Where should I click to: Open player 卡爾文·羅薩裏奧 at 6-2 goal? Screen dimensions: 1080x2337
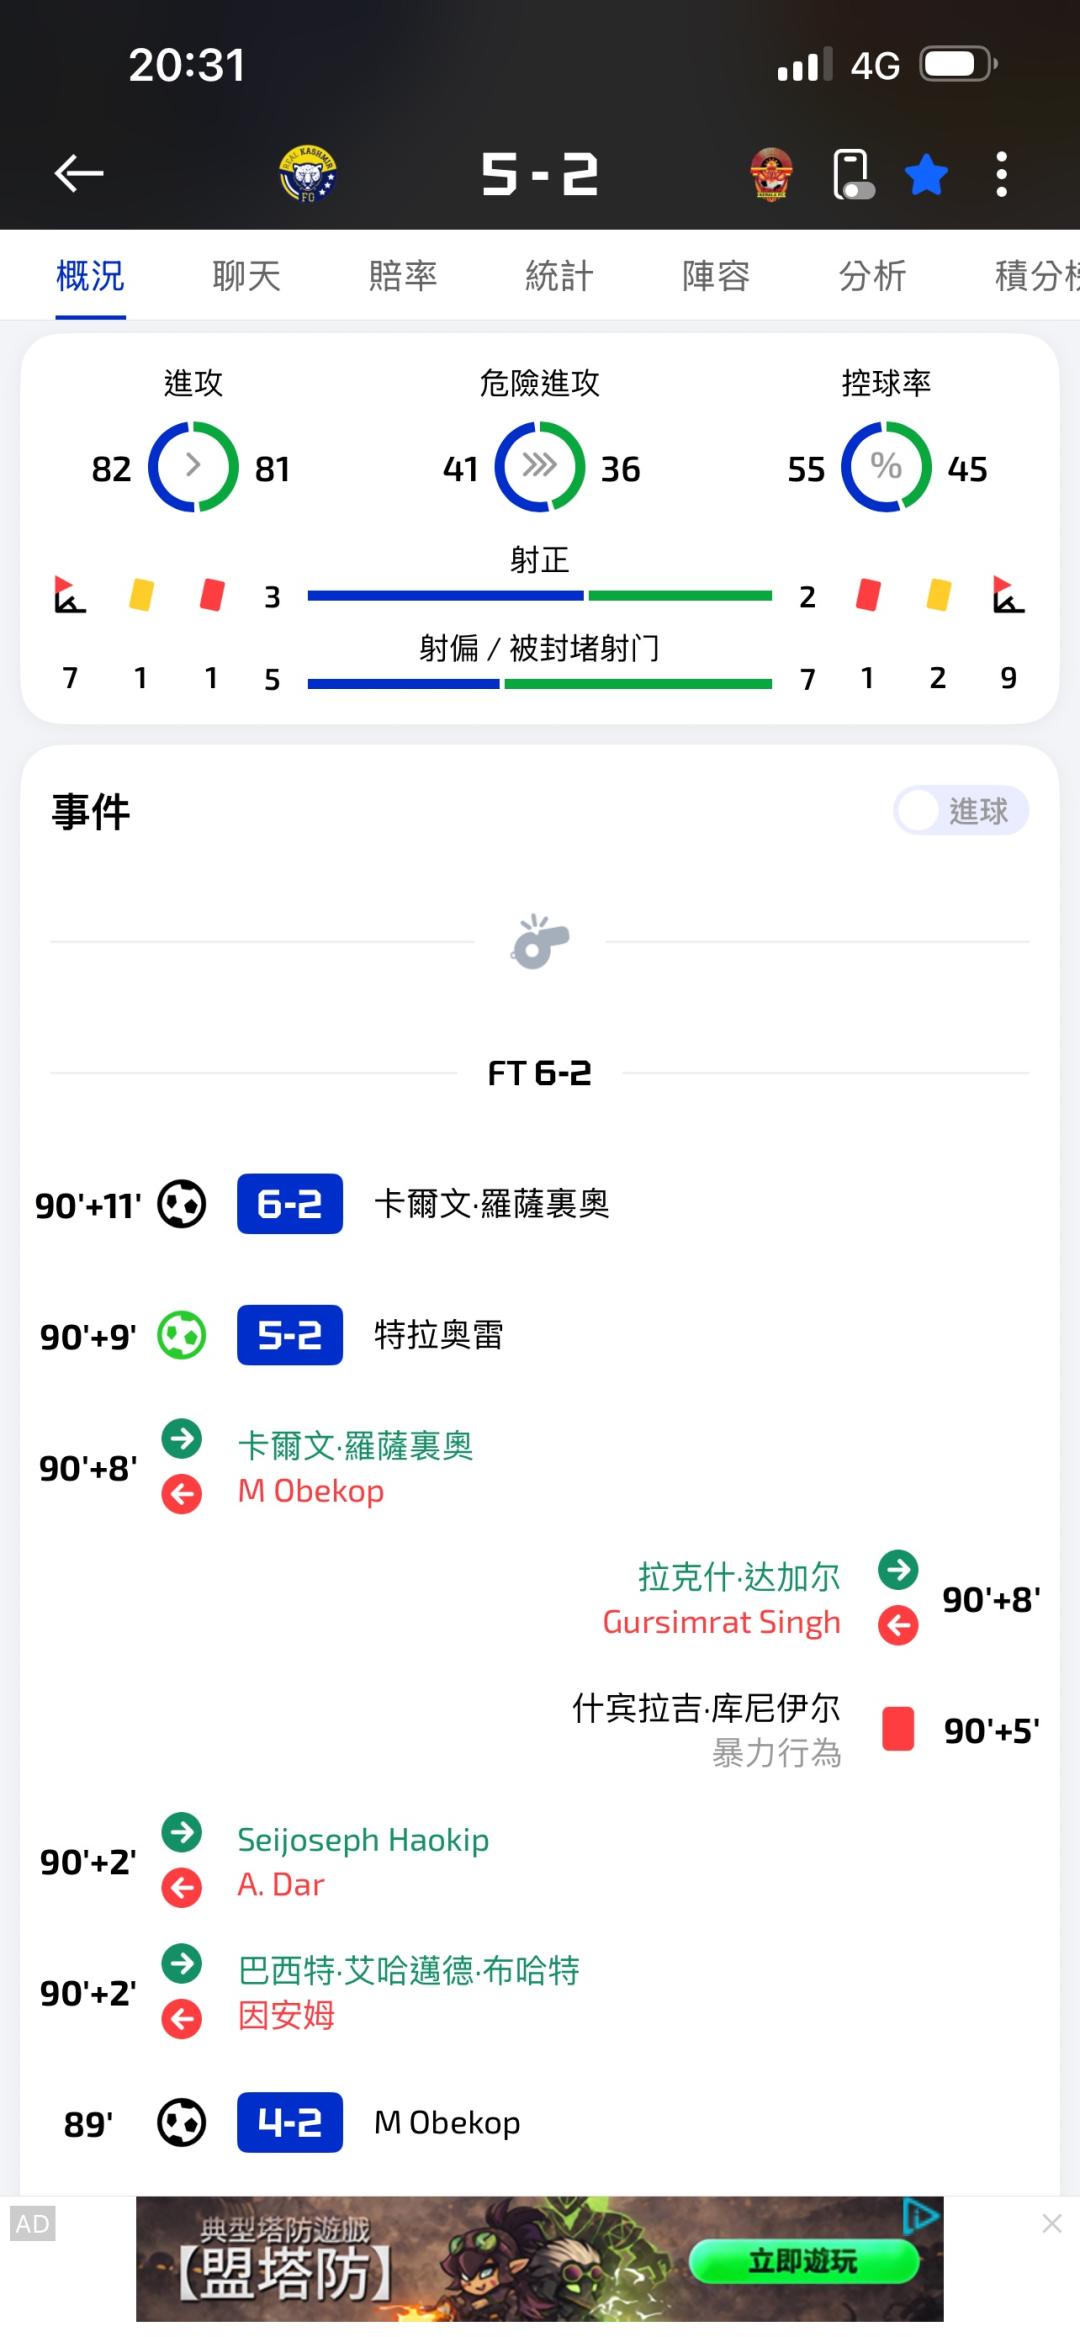(x=491, y=1204)
